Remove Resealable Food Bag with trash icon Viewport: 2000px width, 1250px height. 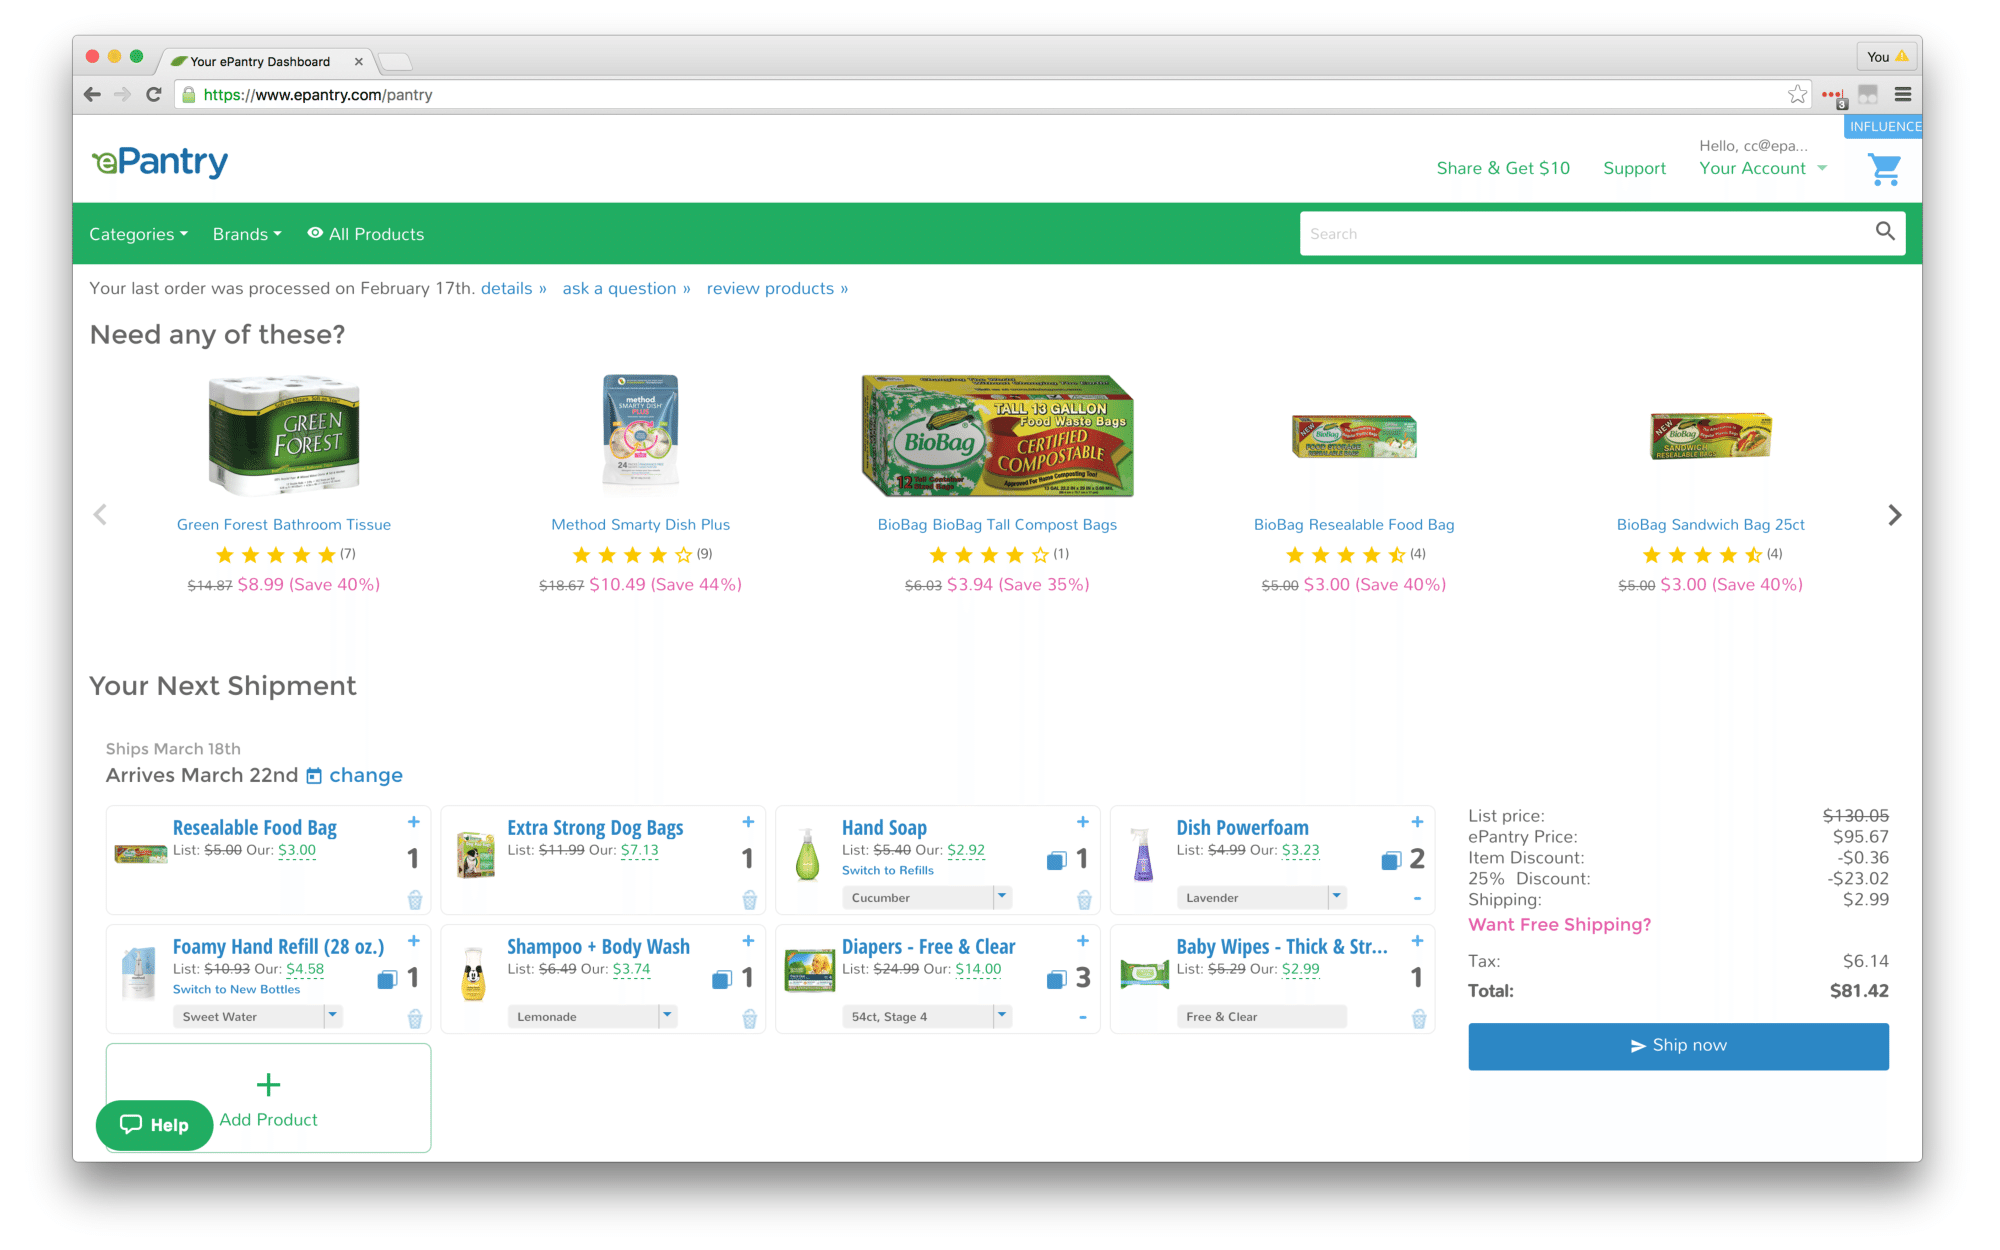415,900
